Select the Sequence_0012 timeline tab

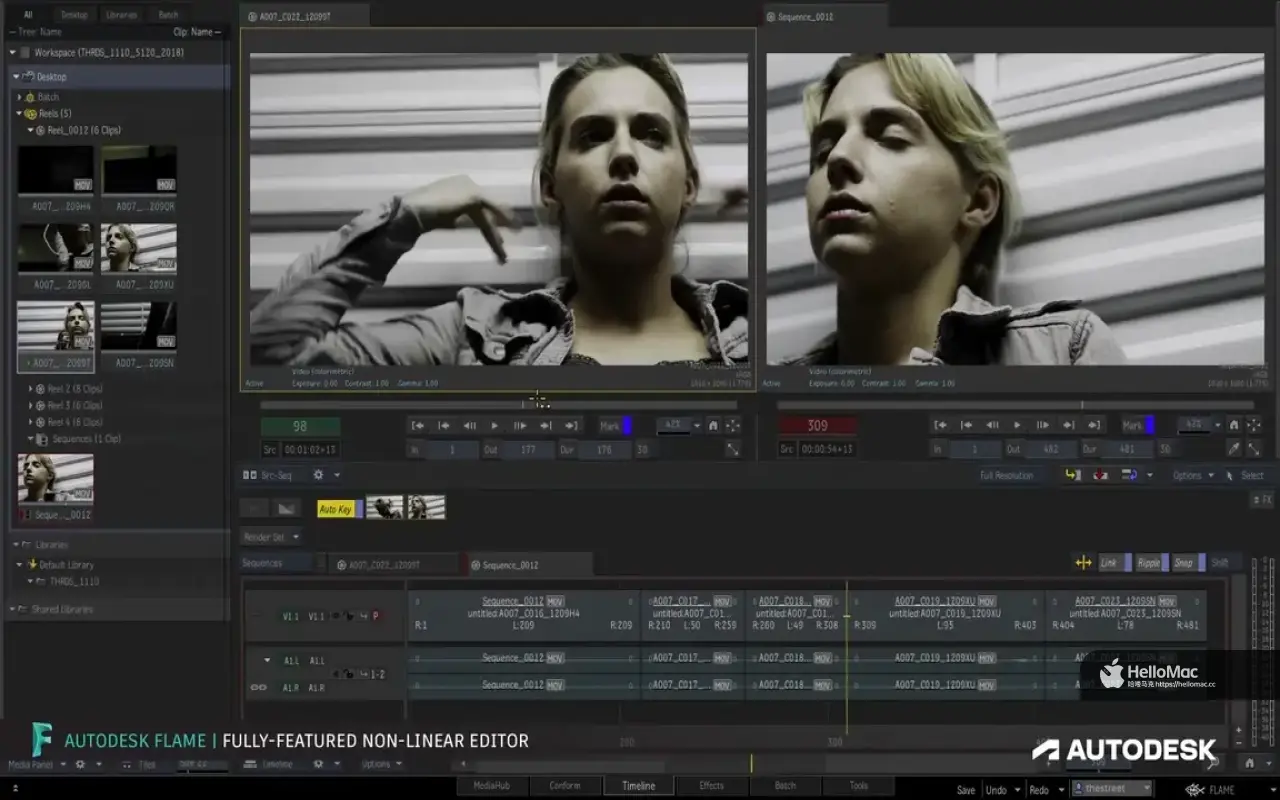click(529, 564)
